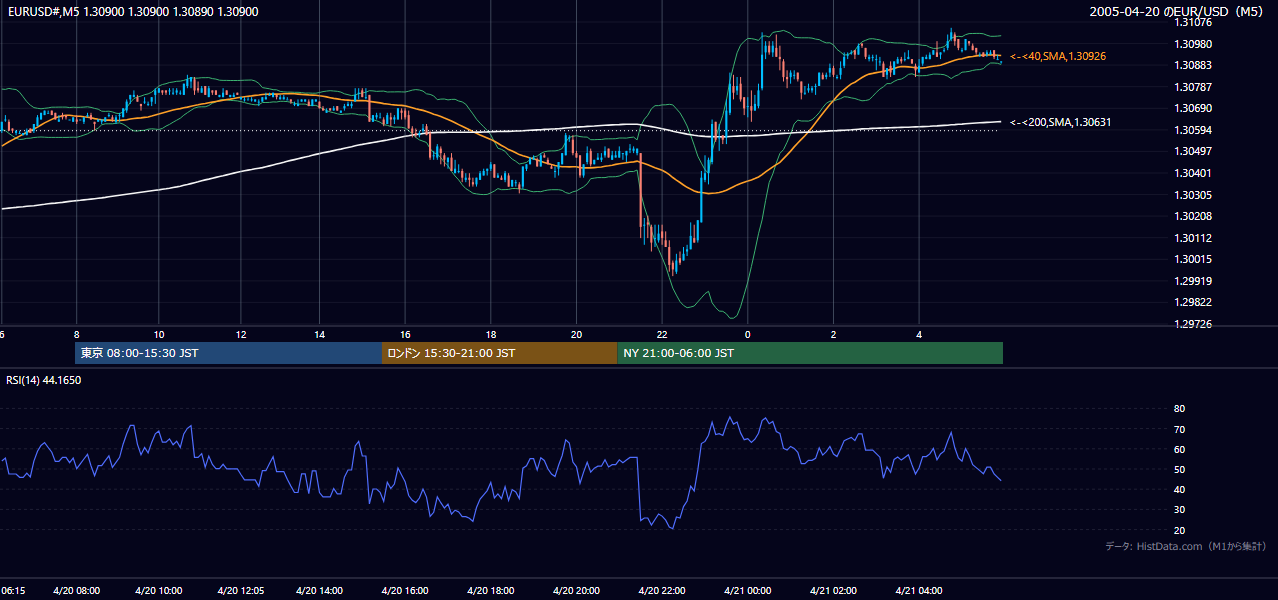
Task: Click hour label 22 under price chart
Action: point(662,334)
